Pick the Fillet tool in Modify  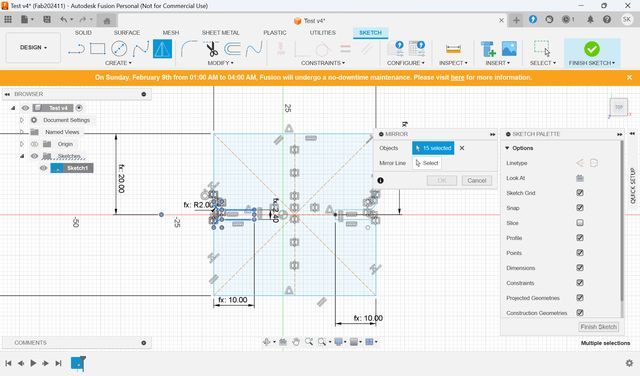point(189,49)
